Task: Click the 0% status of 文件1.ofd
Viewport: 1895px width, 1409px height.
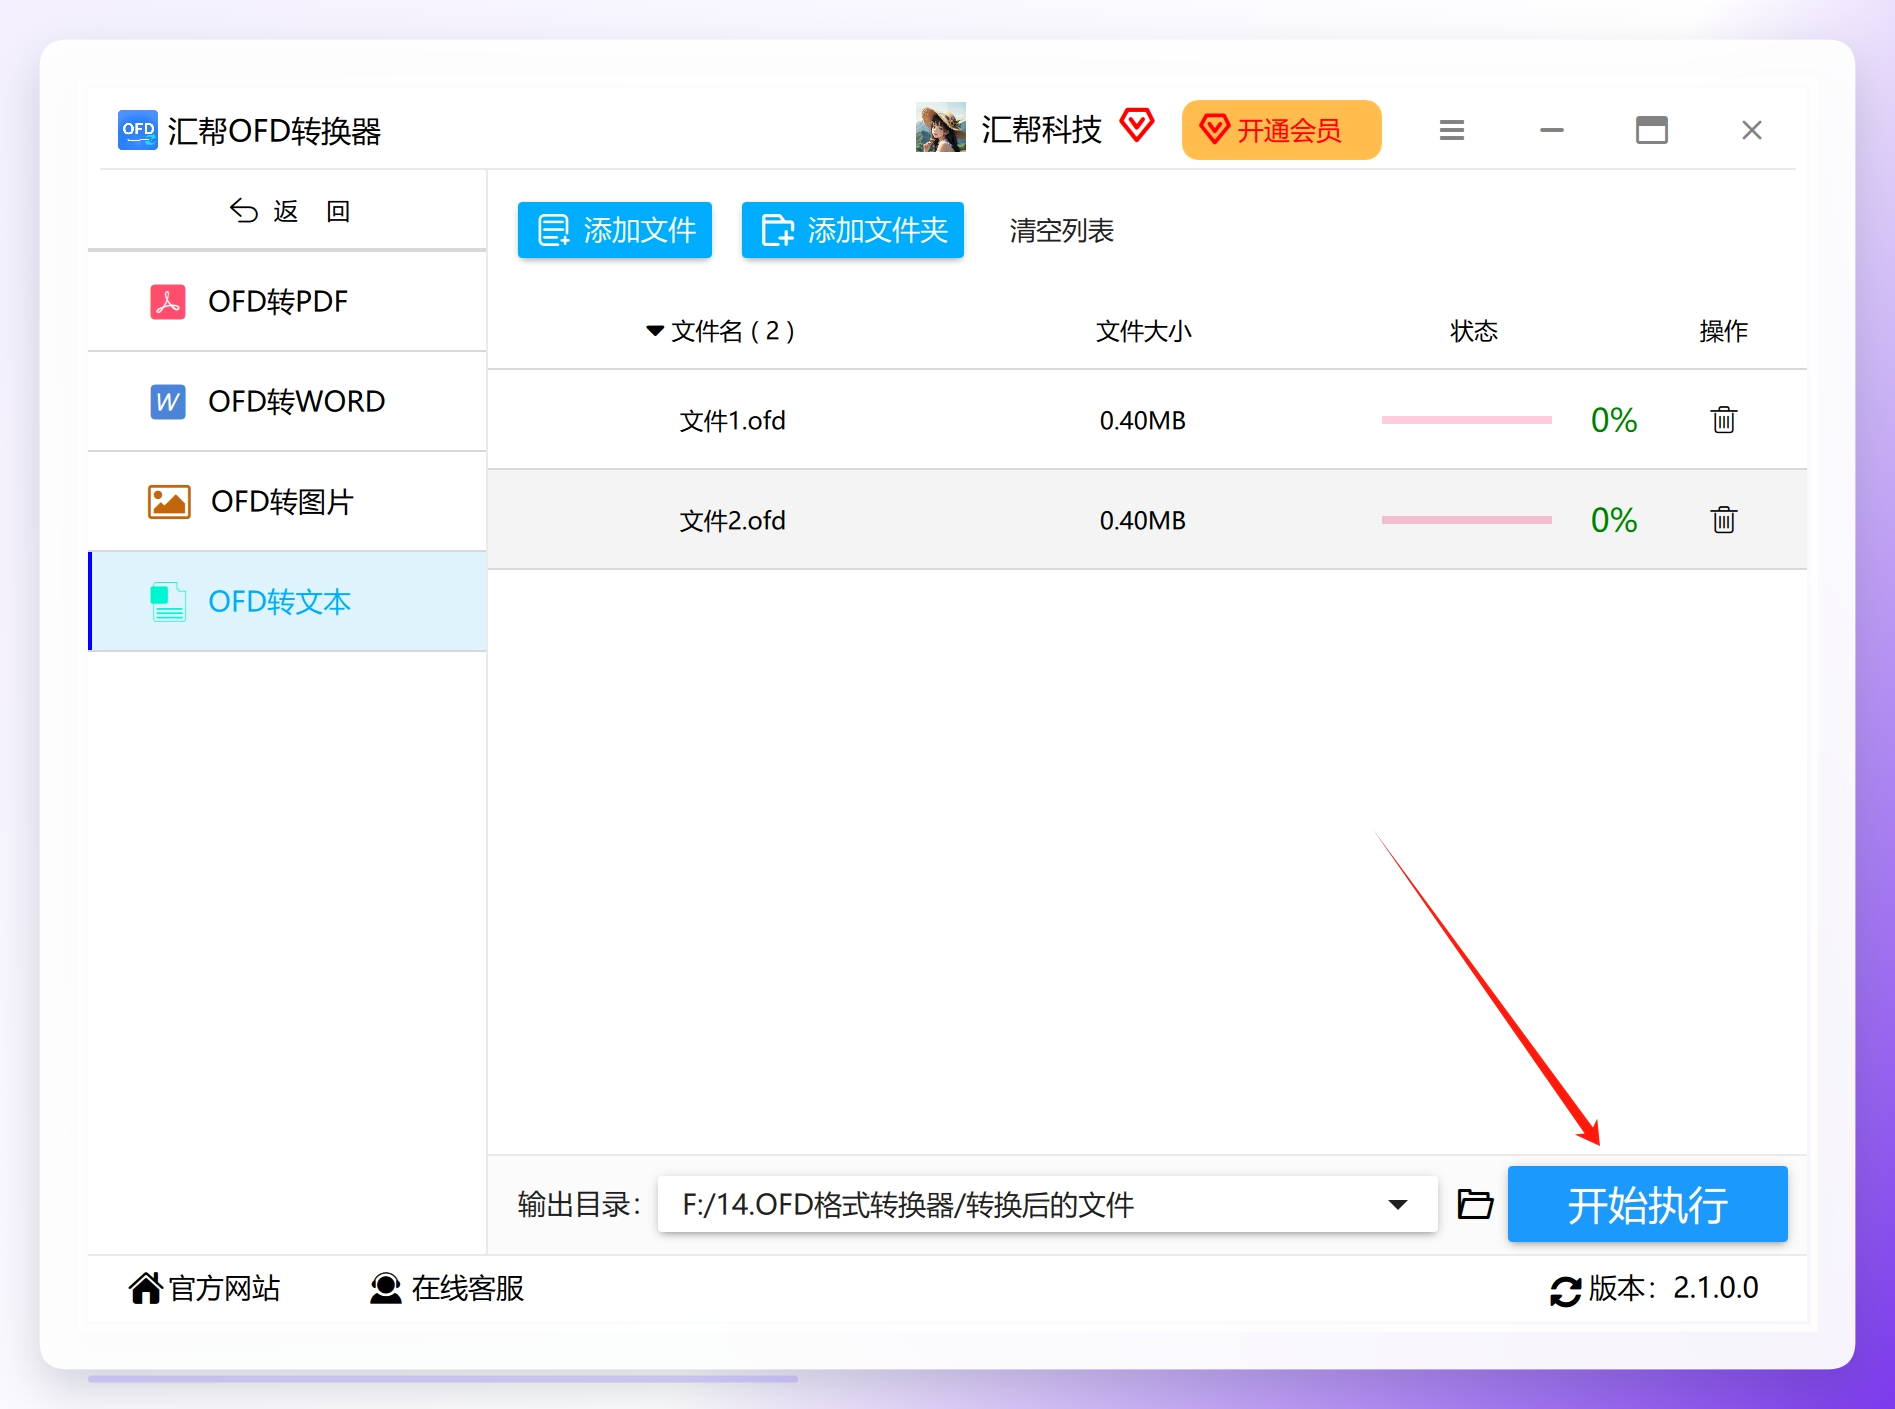Action: coord(1614,420)
